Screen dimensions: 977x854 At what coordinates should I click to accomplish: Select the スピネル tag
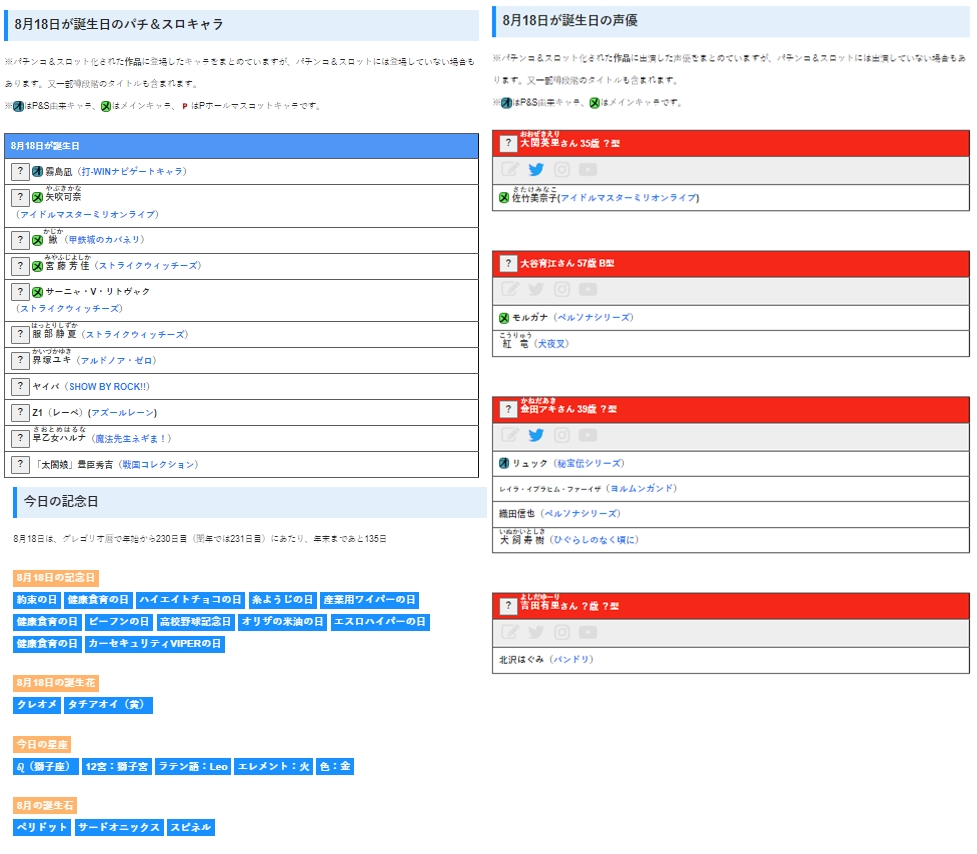[191, 827]
